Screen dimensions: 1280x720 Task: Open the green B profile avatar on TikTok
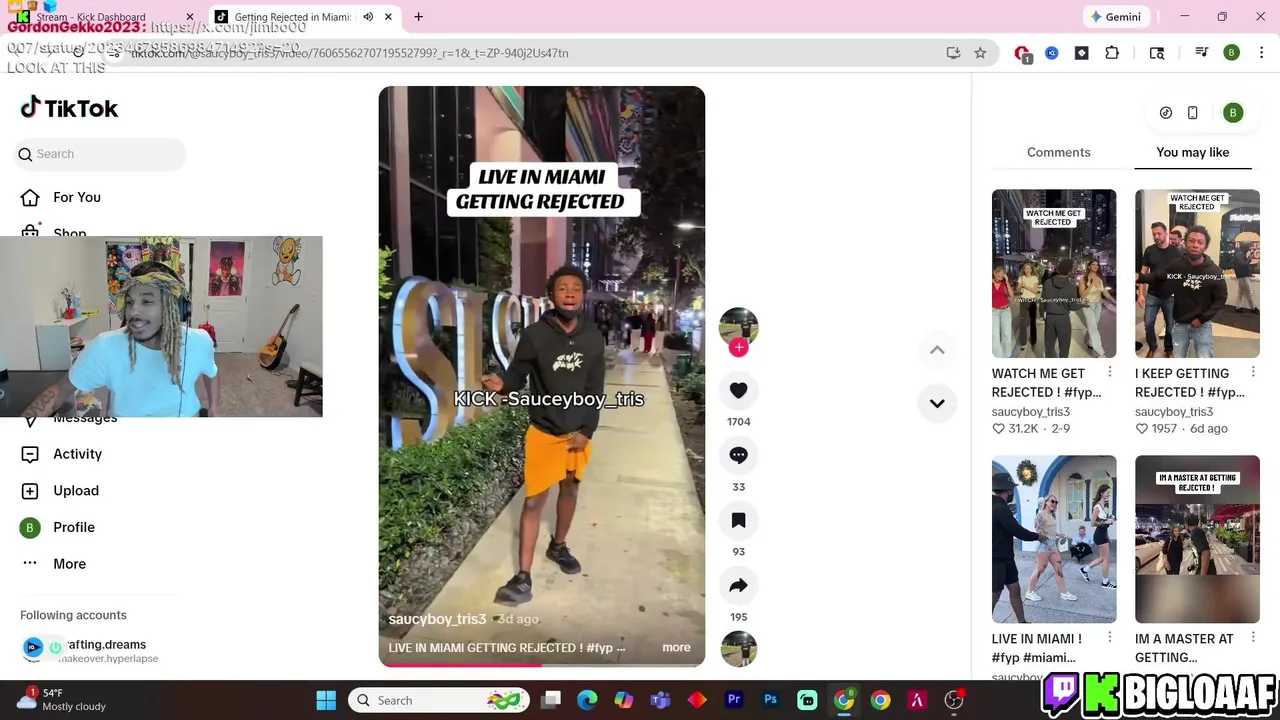(x=1233, y=113)
